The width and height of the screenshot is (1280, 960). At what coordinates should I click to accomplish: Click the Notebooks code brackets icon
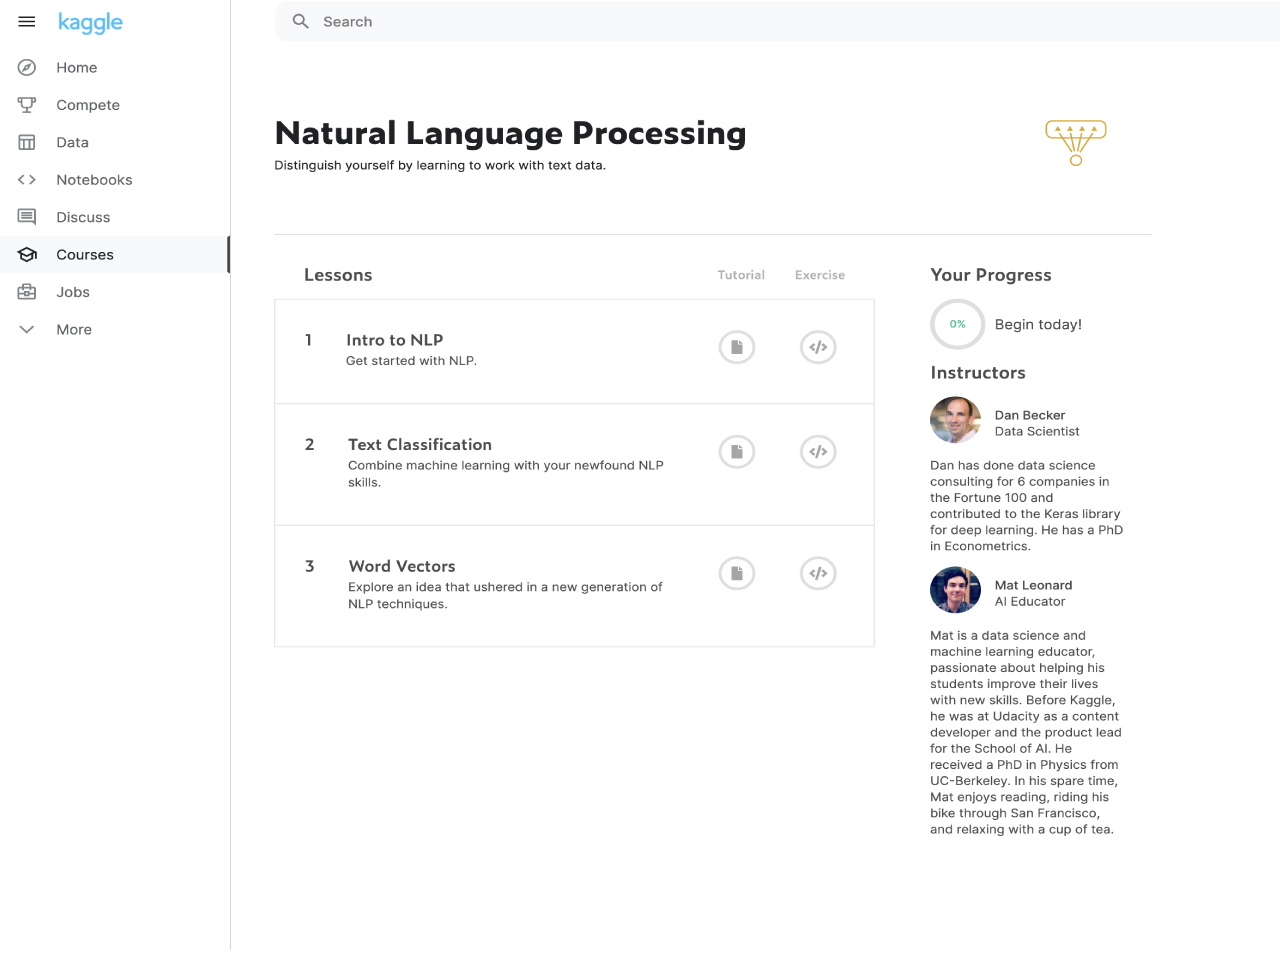click(27, 180)
